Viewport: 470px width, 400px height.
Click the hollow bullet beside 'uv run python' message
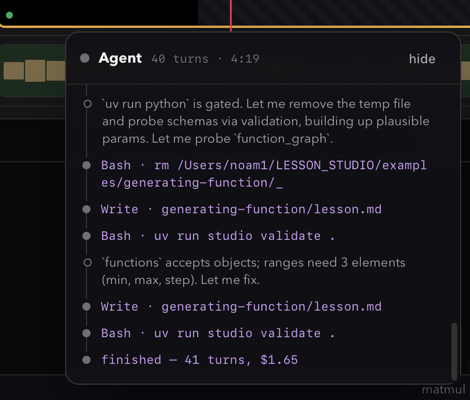tap(87, 104)
